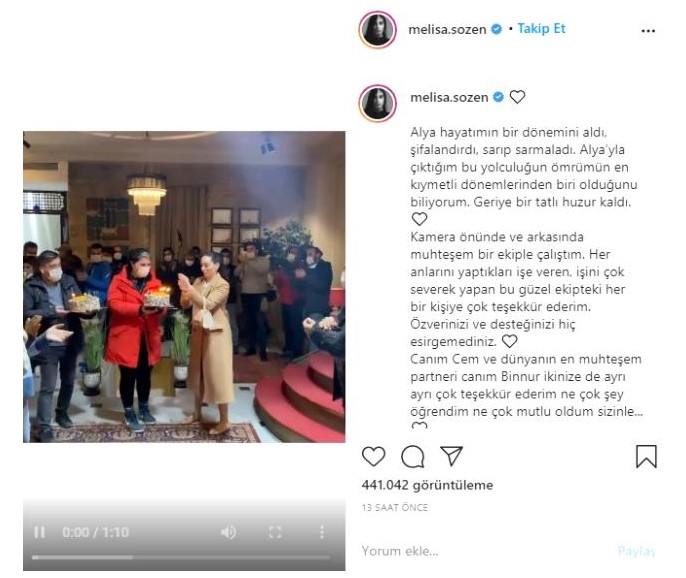Share the post with the paper plane icon
Image resolution: width=686 pixels, height=578 pixels.
(451, 456)
